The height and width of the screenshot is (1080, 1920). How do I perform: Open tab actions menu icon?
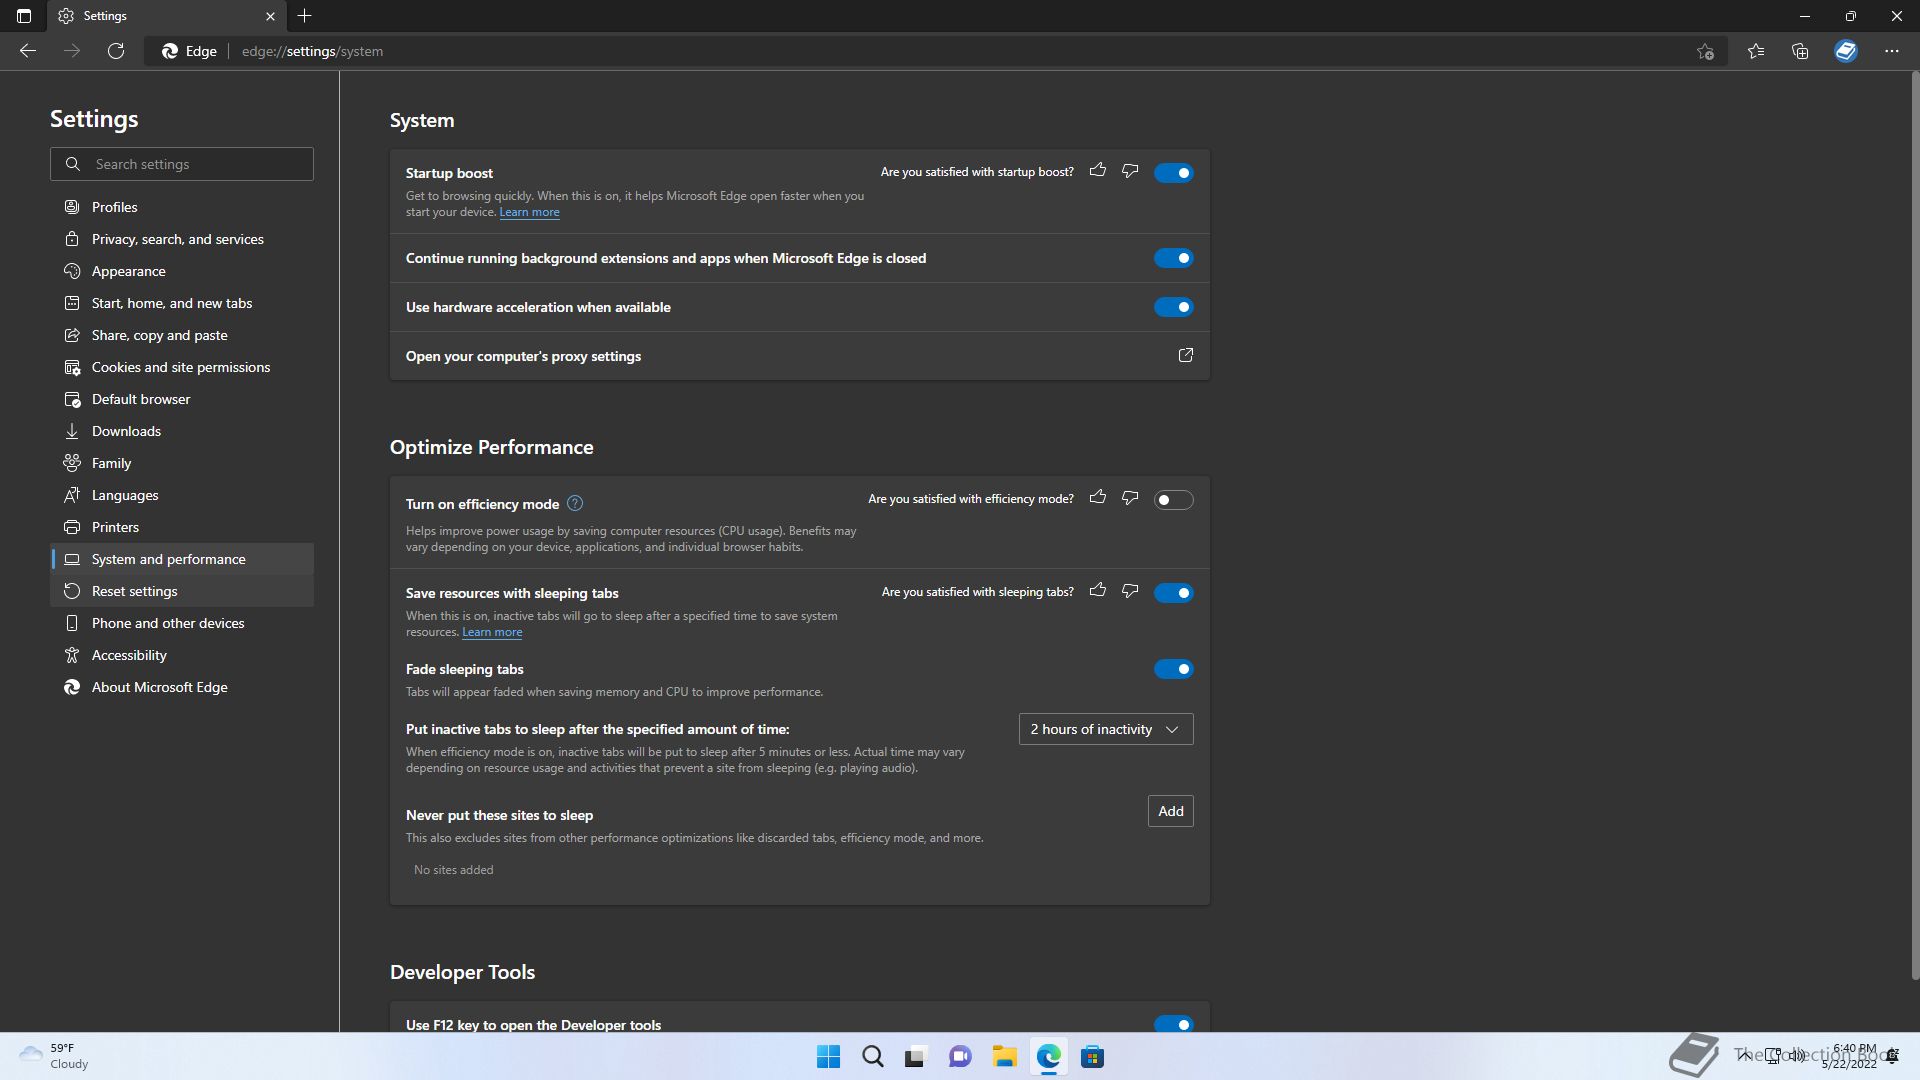[x=24, y=16]
